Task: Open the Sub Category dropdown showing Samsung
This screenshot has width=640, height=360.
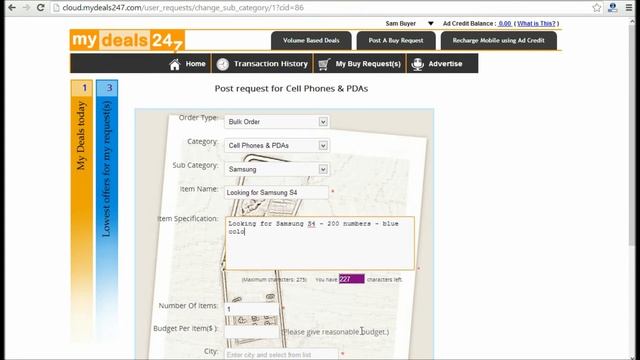Action: point(277,169)
